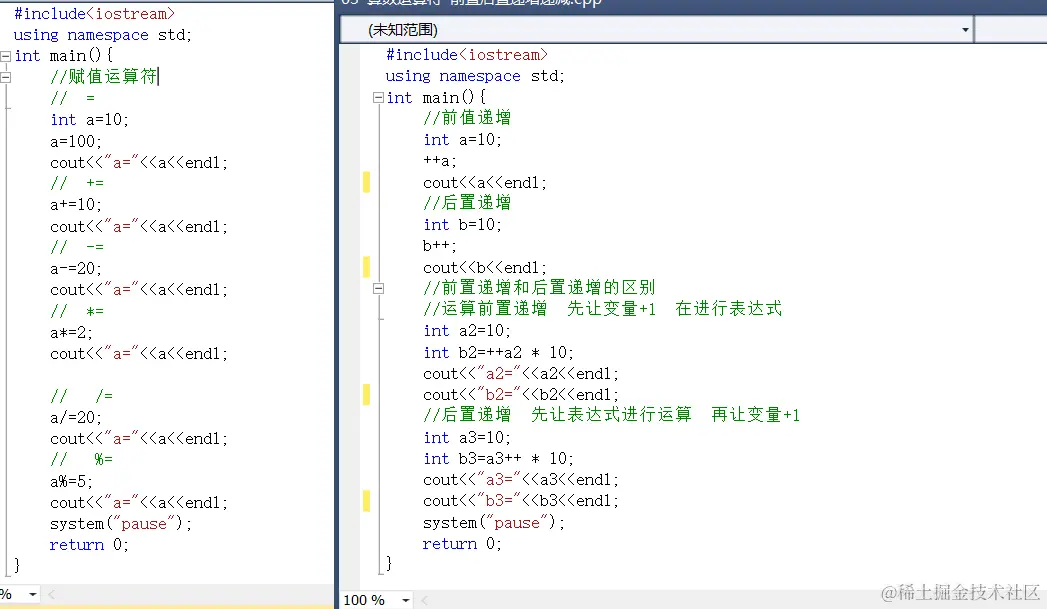Click left scroll arrow in right editor

click(x=424, y=600)
